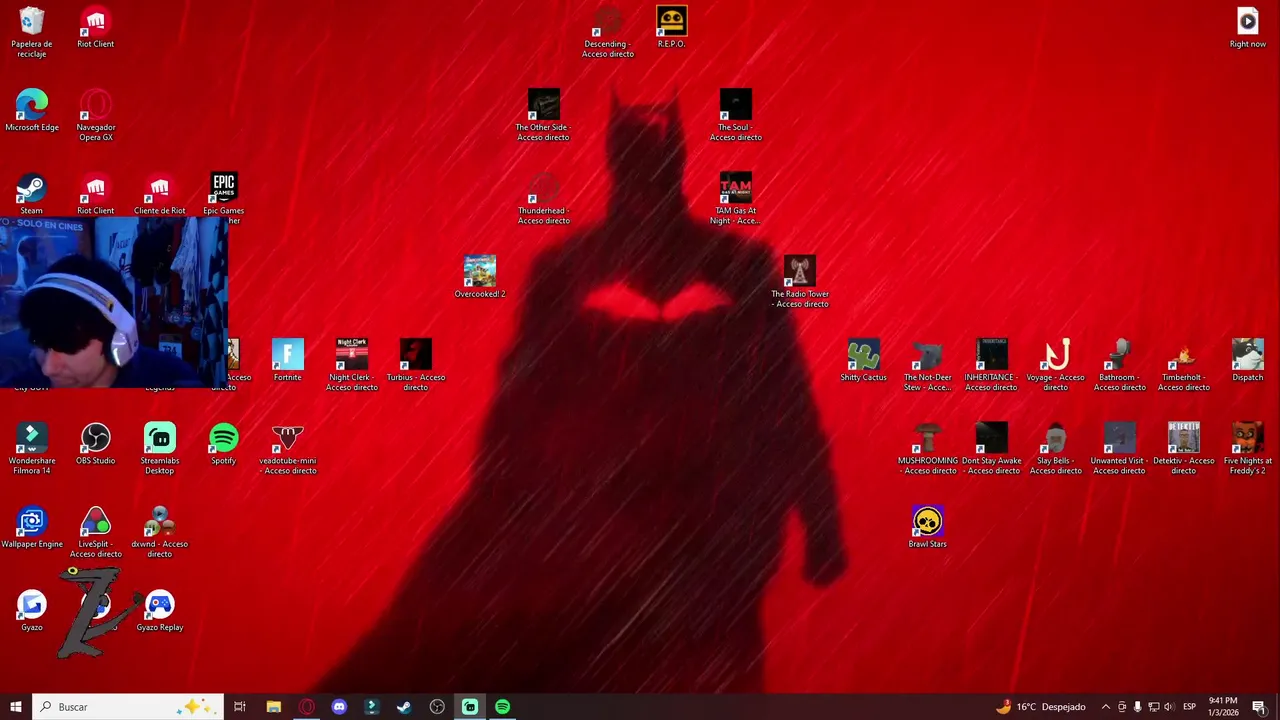
Task: Open OBS Studio from the taskbar
Action: pyautogui.click(x=437, y=707)
